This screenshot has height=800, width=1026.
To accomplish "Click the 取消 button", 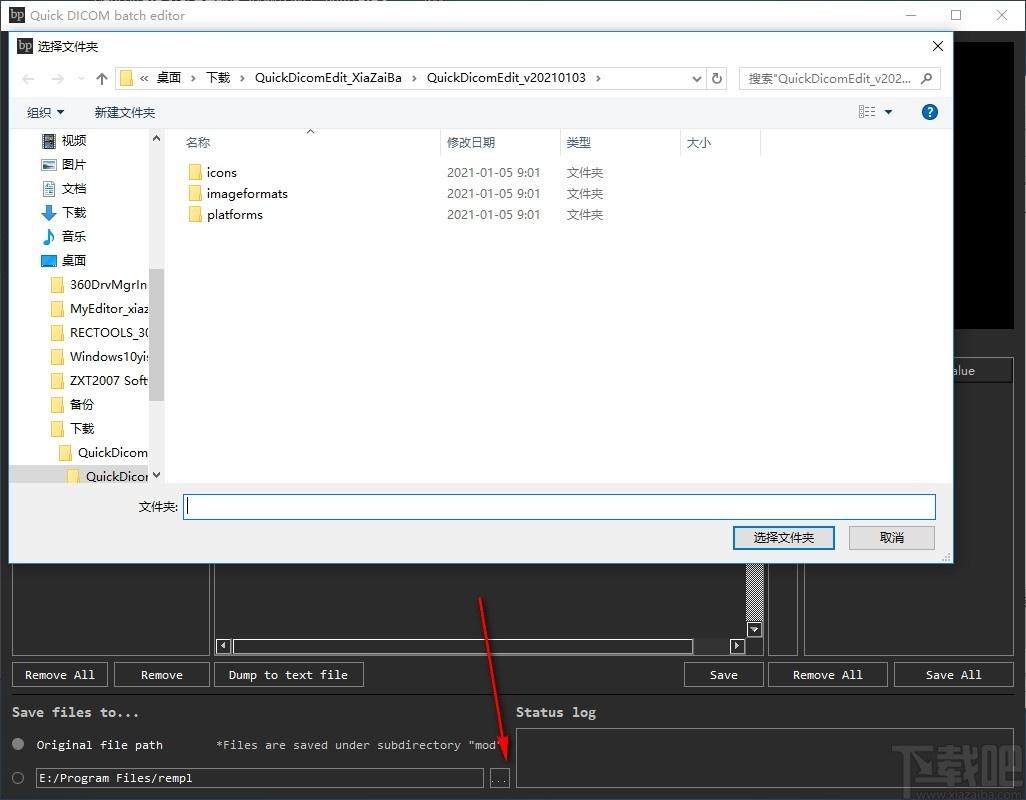I will 891,538.
